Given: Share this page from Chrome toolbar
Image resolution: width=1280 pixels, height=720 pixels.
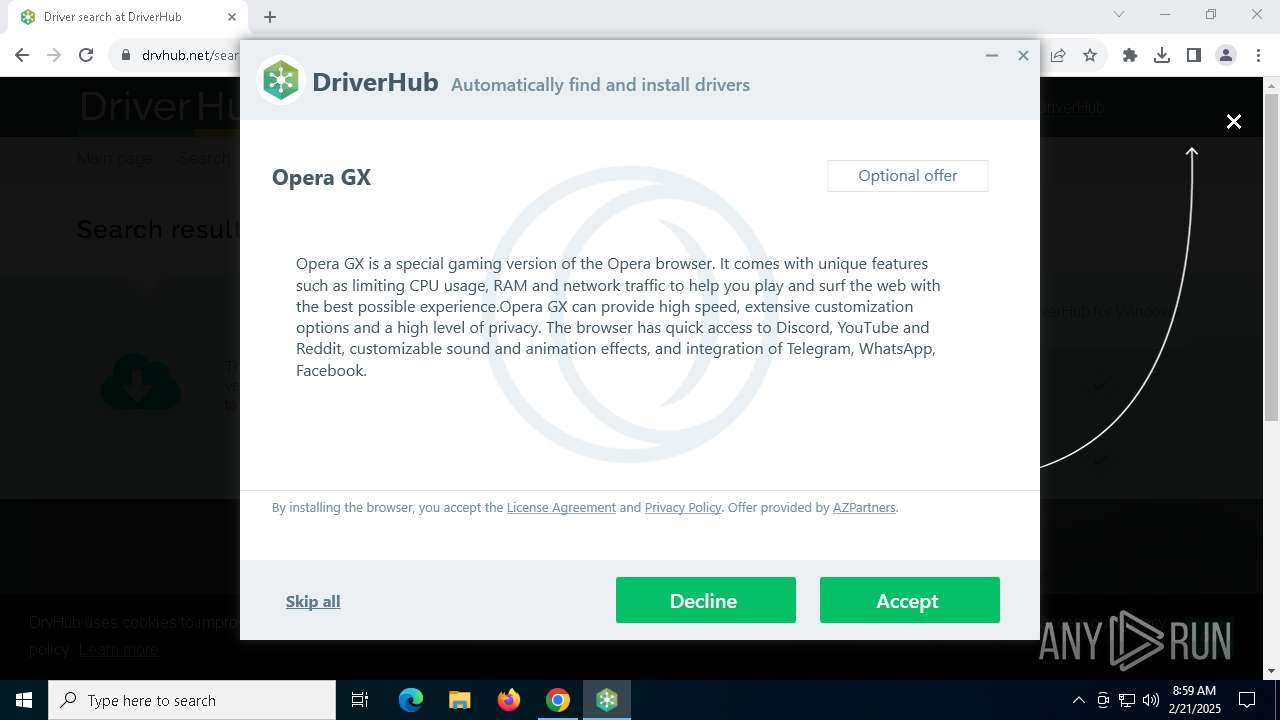Looking at the screenshot, I should pyautogui.click(x=1058, y=55).
